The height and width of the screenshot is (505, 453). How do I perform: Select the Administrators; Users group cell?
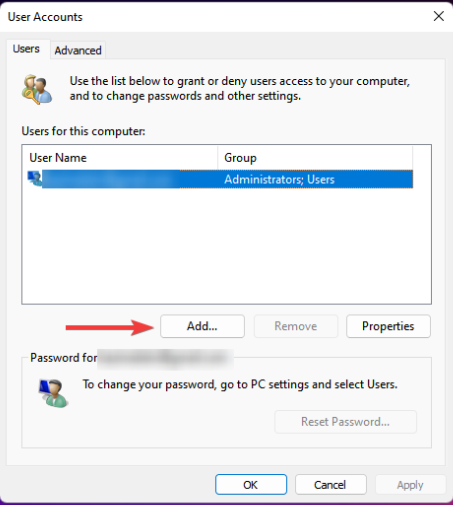(279, 179)
